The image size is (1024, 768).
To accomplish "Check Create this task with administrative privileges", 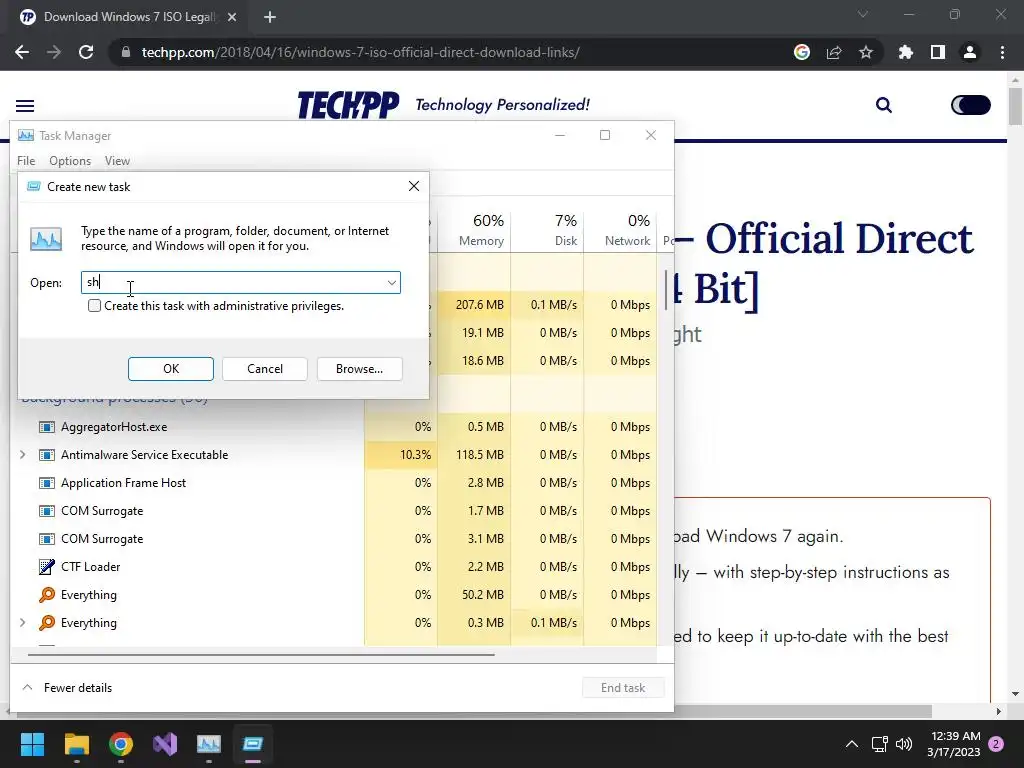I will (x=95, y=306).
